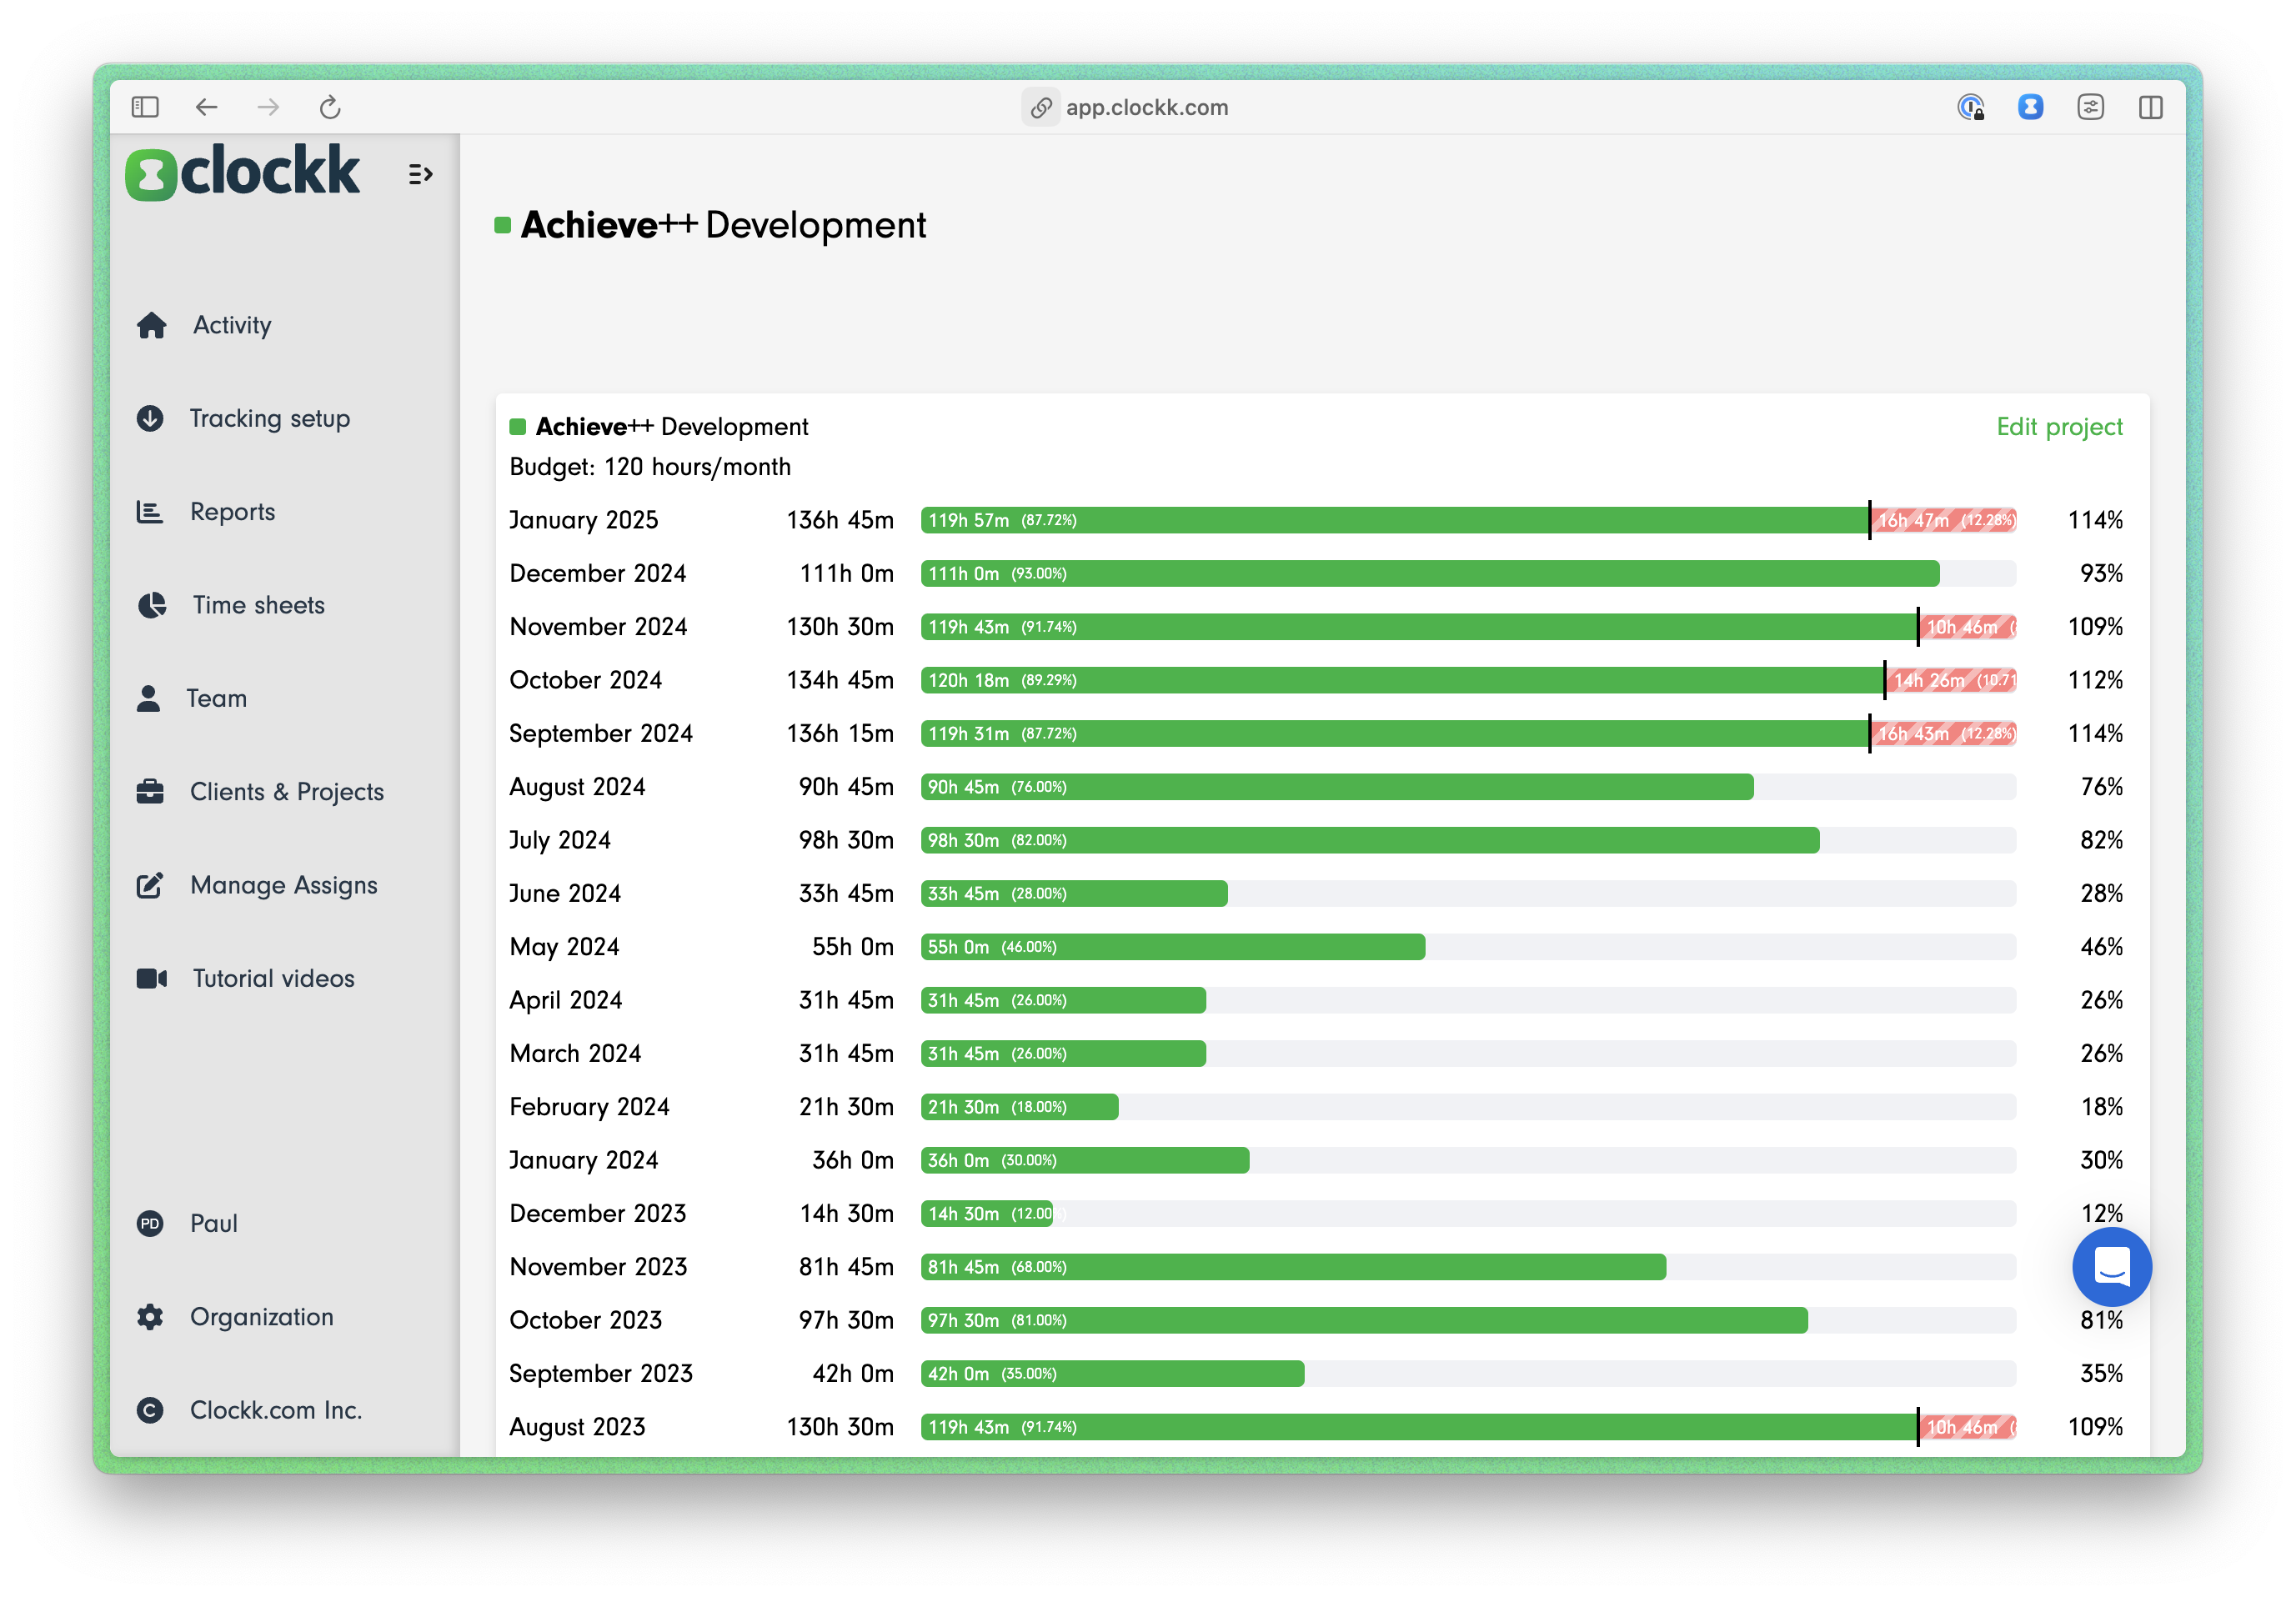Click the May 2024 55h 0m bar
The image size is (2296, 1597).
(1173, 947)
